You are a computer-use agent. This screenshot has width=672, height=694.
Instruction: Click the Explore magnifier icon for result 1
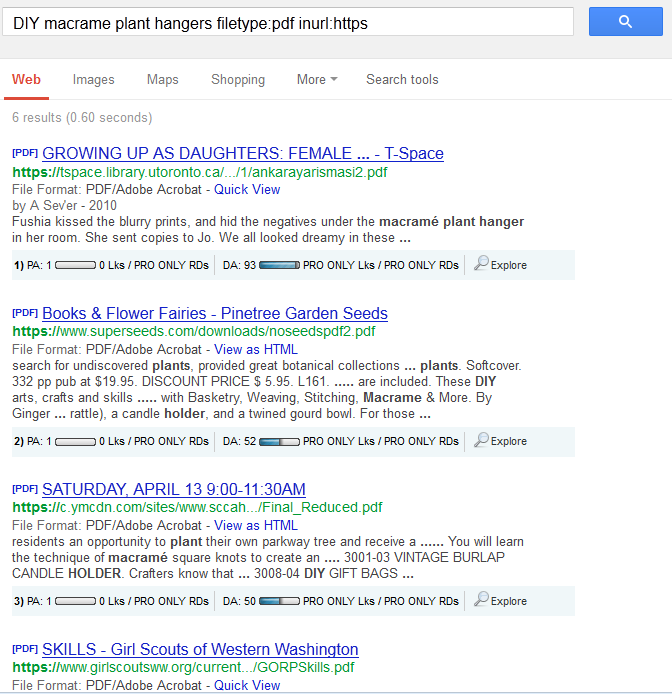pos(481,263)
